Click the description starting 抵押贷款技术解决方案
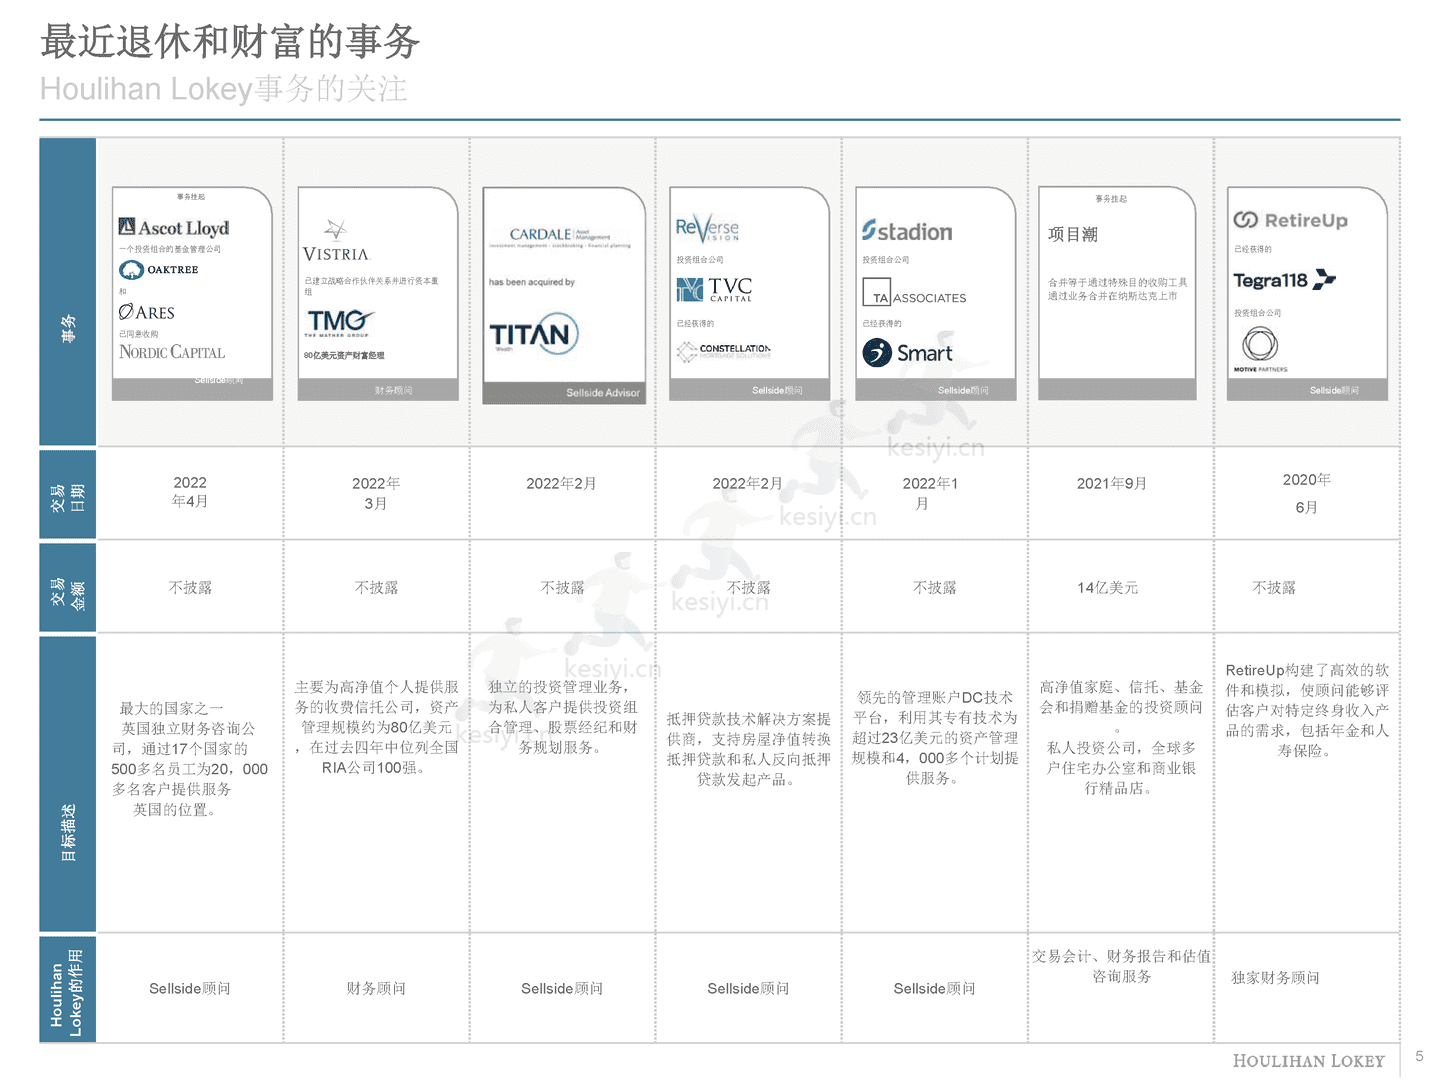The width and height of the screenshot is (1440, 1080). point(748,749)
